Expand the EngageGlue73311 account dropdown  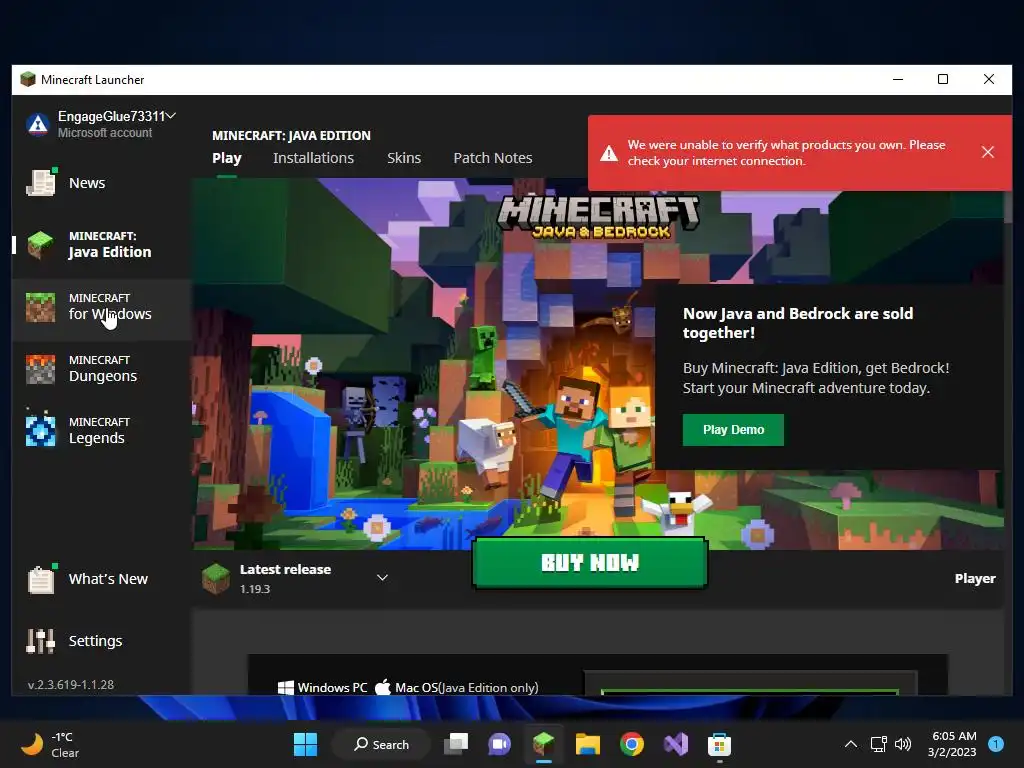pyautogui.click(x=170, y=116)
